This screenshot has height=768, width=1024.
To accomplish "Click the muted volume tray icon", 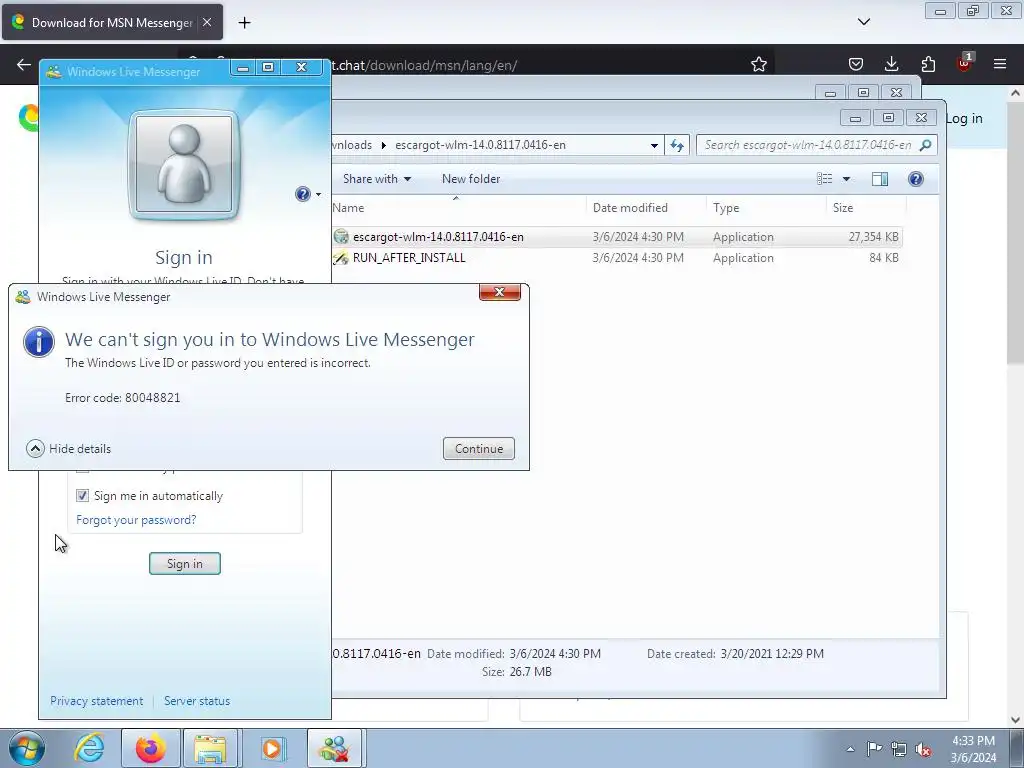I will coord(923,749).
